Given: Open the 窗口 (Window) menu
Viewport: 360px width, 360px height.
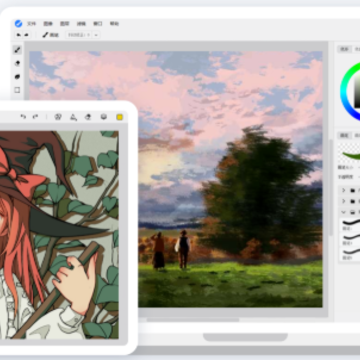Looking at the screenshot, I should point(98,24).
